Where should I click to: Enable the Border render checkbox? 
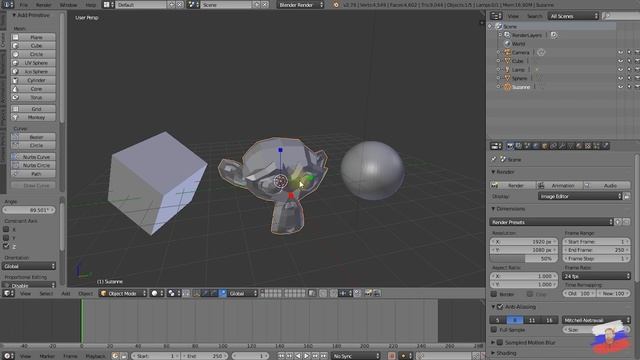click(494, 294)
